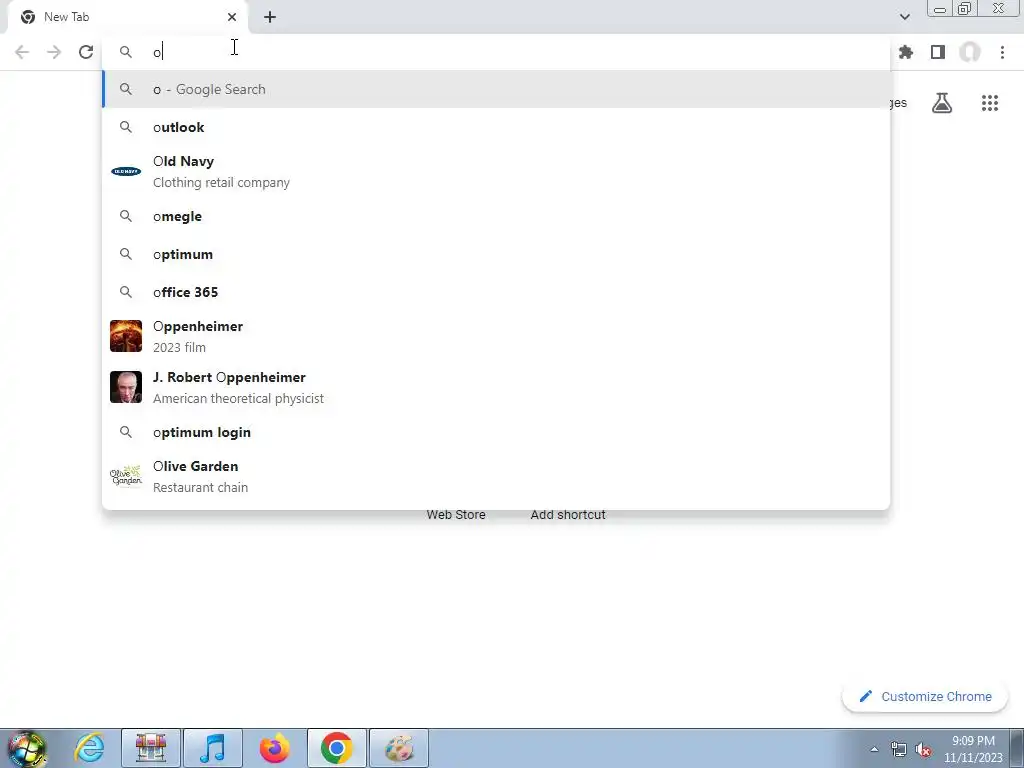
Task: Click the search icon beside optimum login
Action: 126,432
